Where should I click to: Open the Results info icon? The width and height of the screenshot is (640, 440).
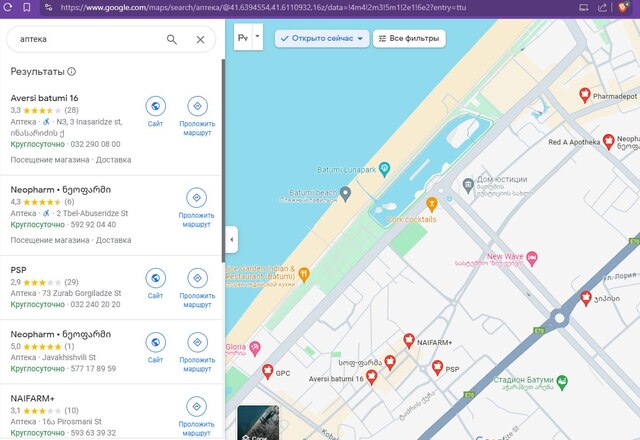(71, 71)
